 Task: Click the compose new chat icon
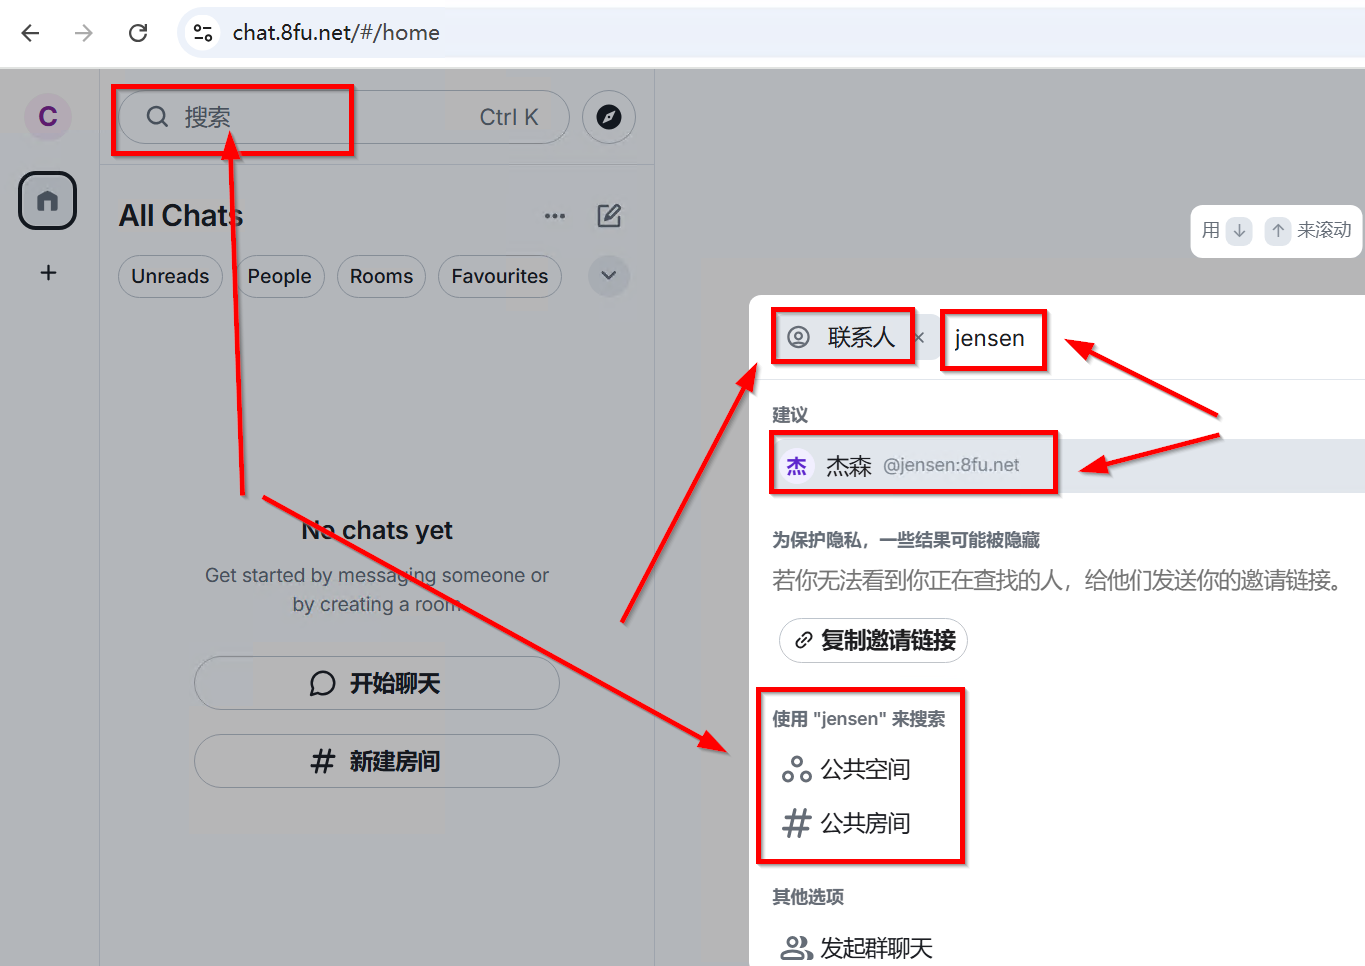tap(609, 216)
